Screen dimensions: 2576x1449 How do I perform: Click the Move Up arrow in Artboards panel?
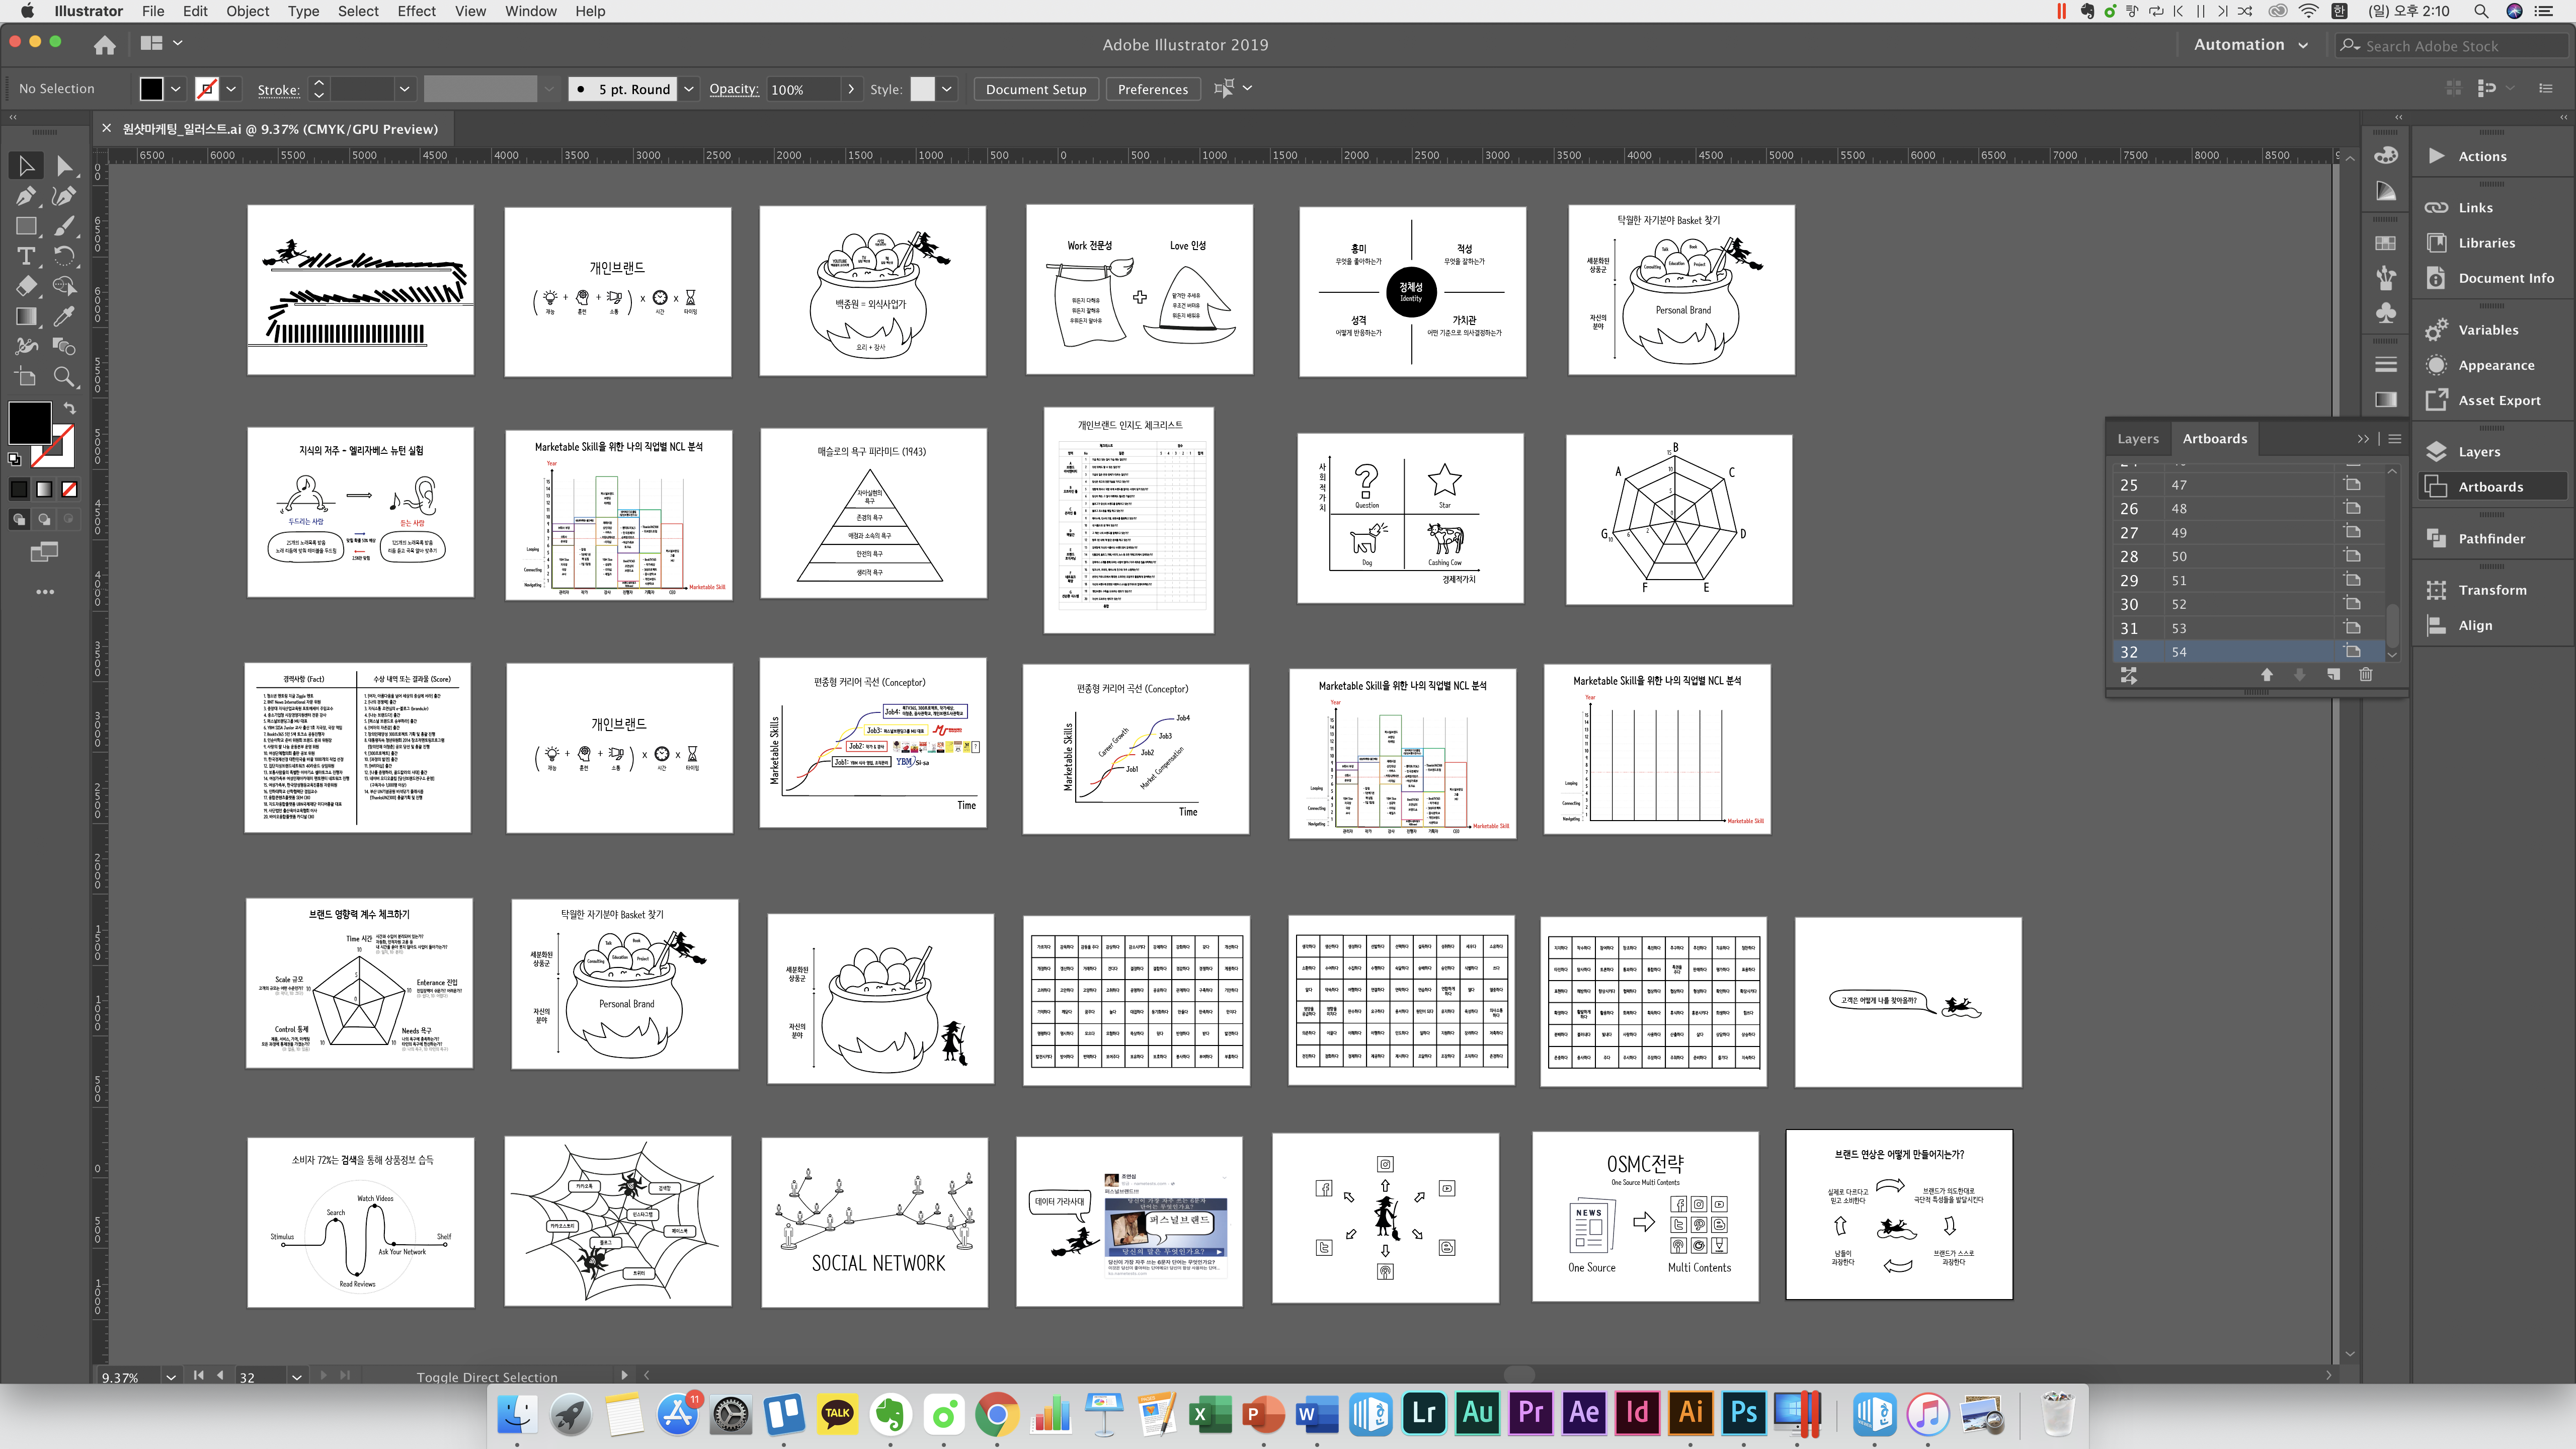(x=2267, y=675)
